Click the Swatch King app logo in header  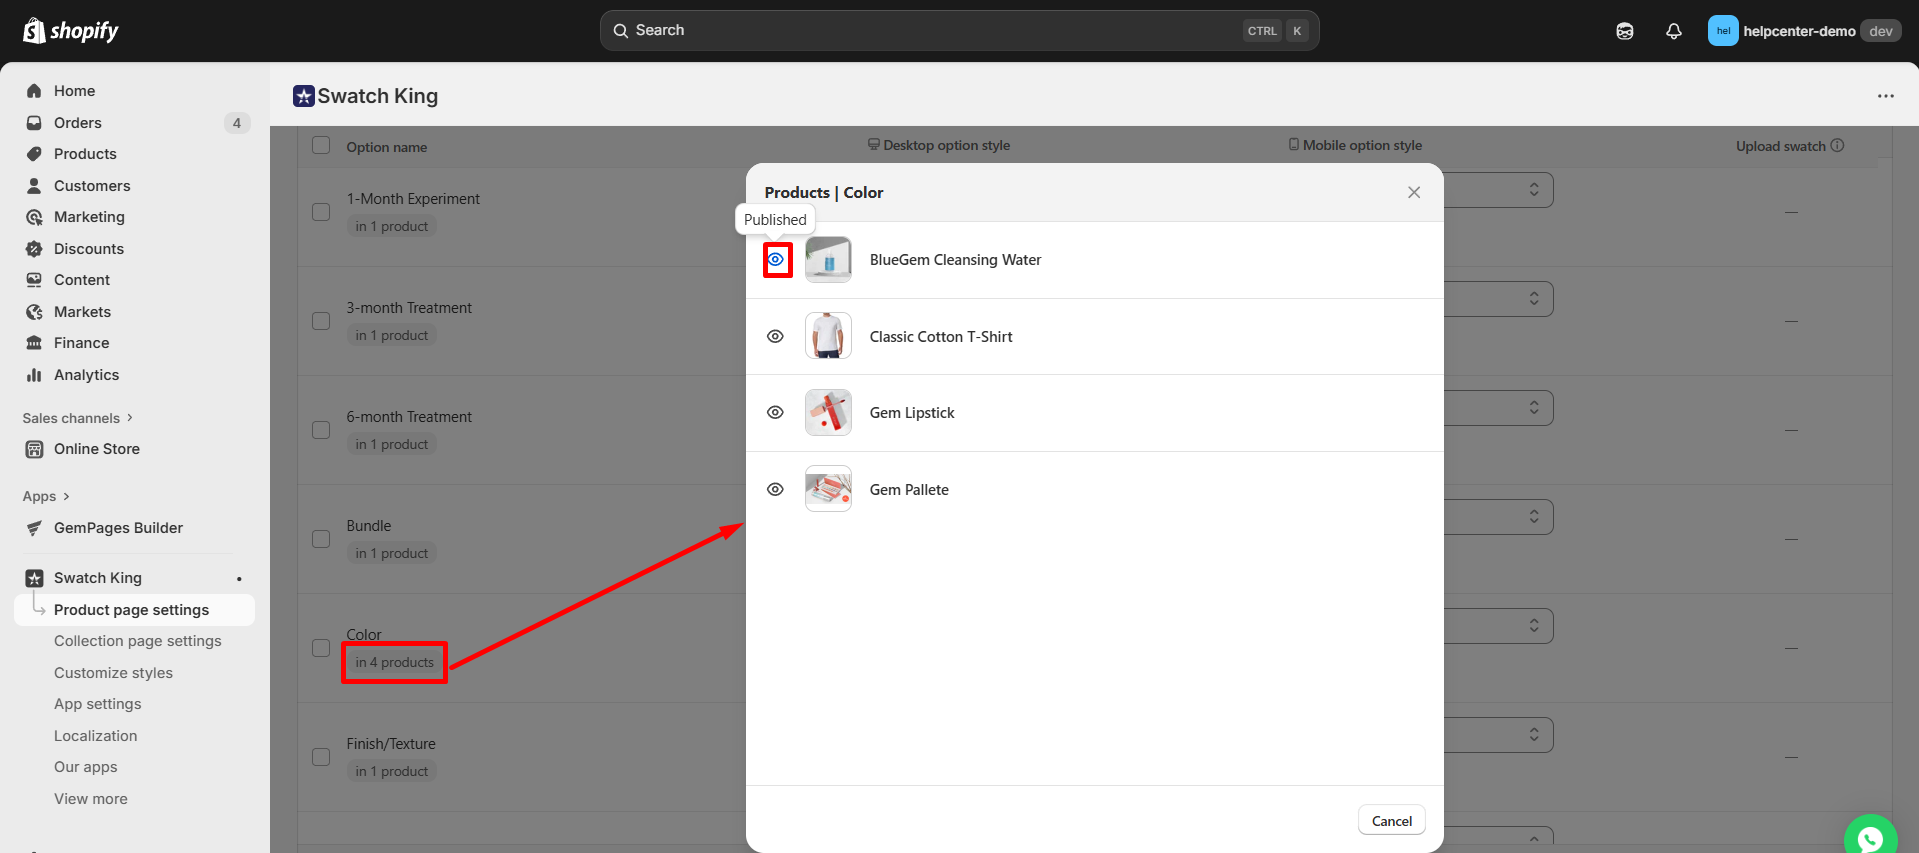(304, 96)
